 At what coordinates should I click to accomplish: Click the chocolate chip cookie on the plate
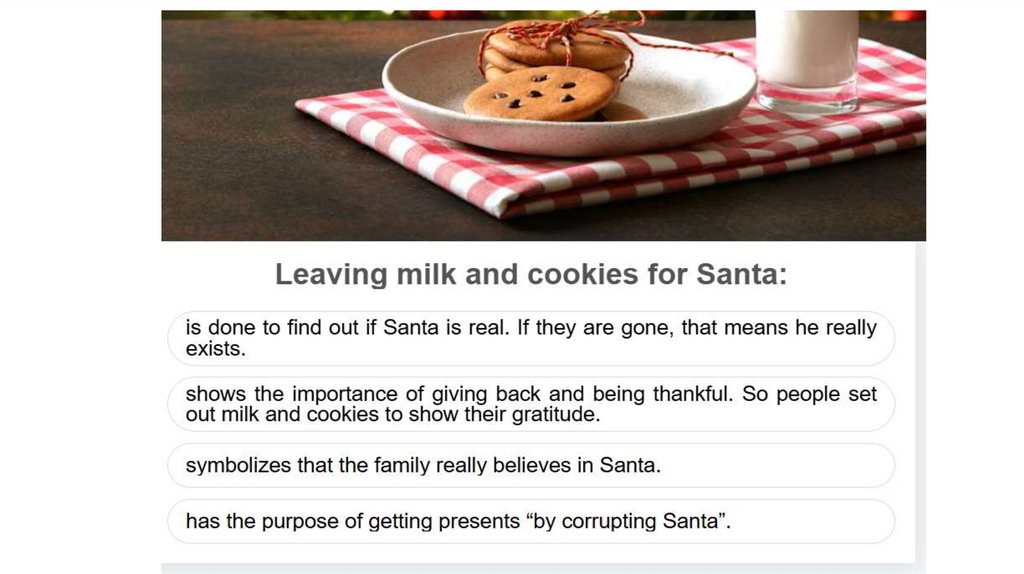point(538,95)
